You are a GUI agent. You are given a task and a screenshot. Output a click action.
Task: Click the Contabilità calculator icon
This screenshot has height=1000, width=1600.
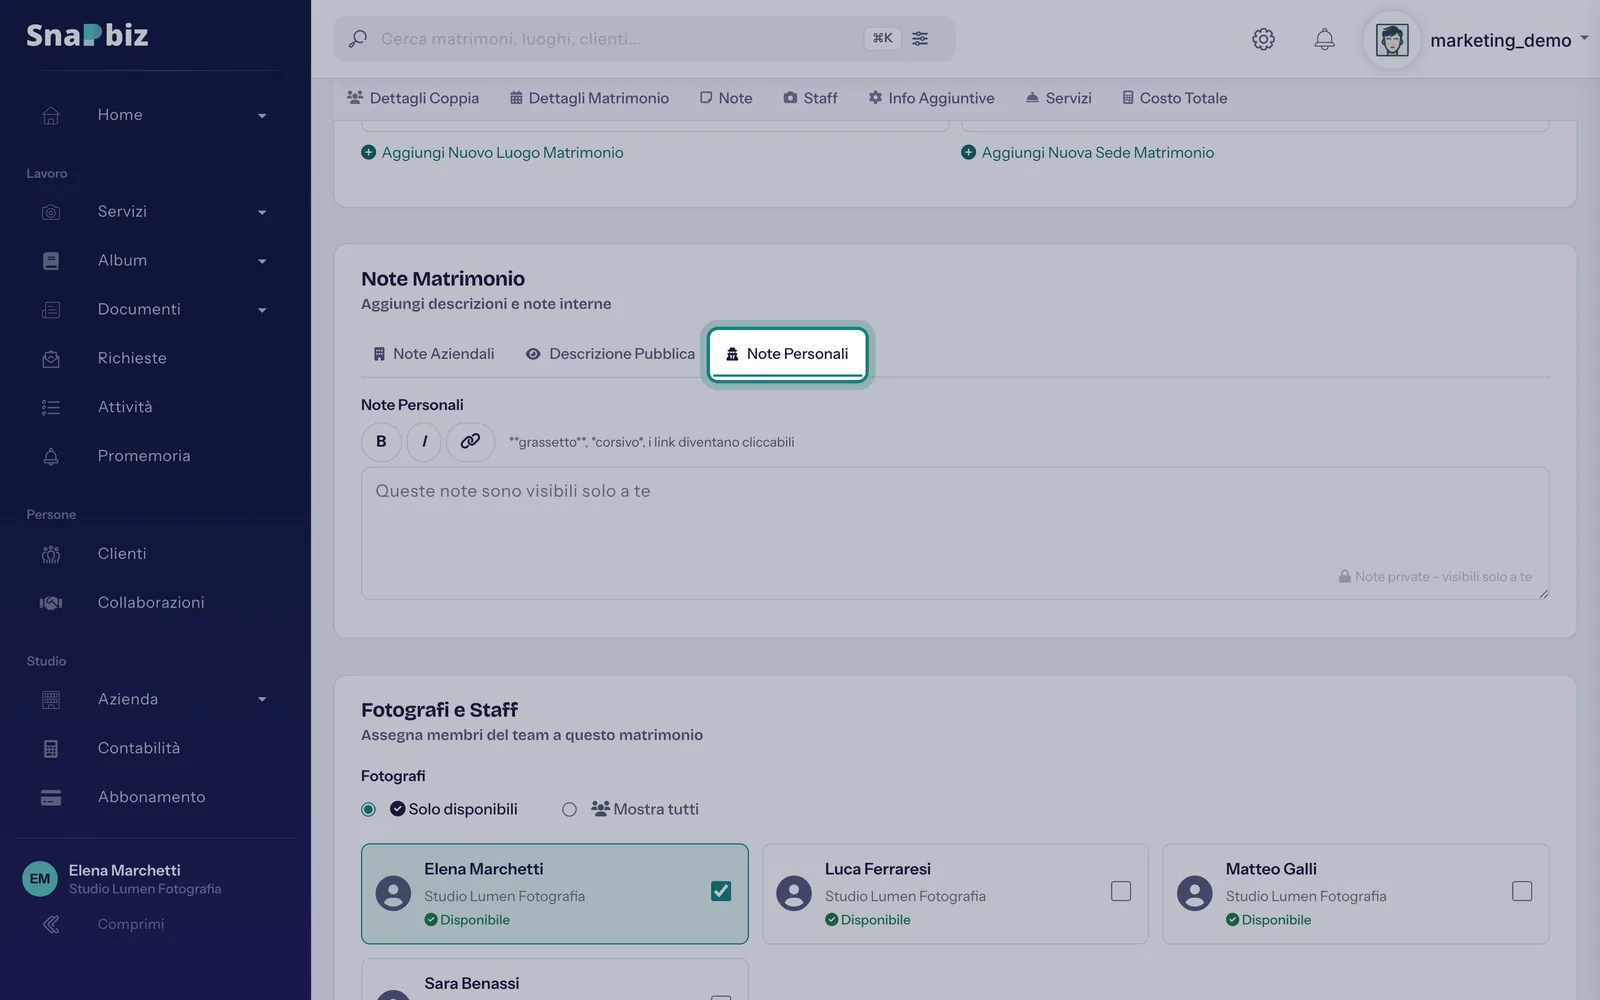tap(51, 748)
